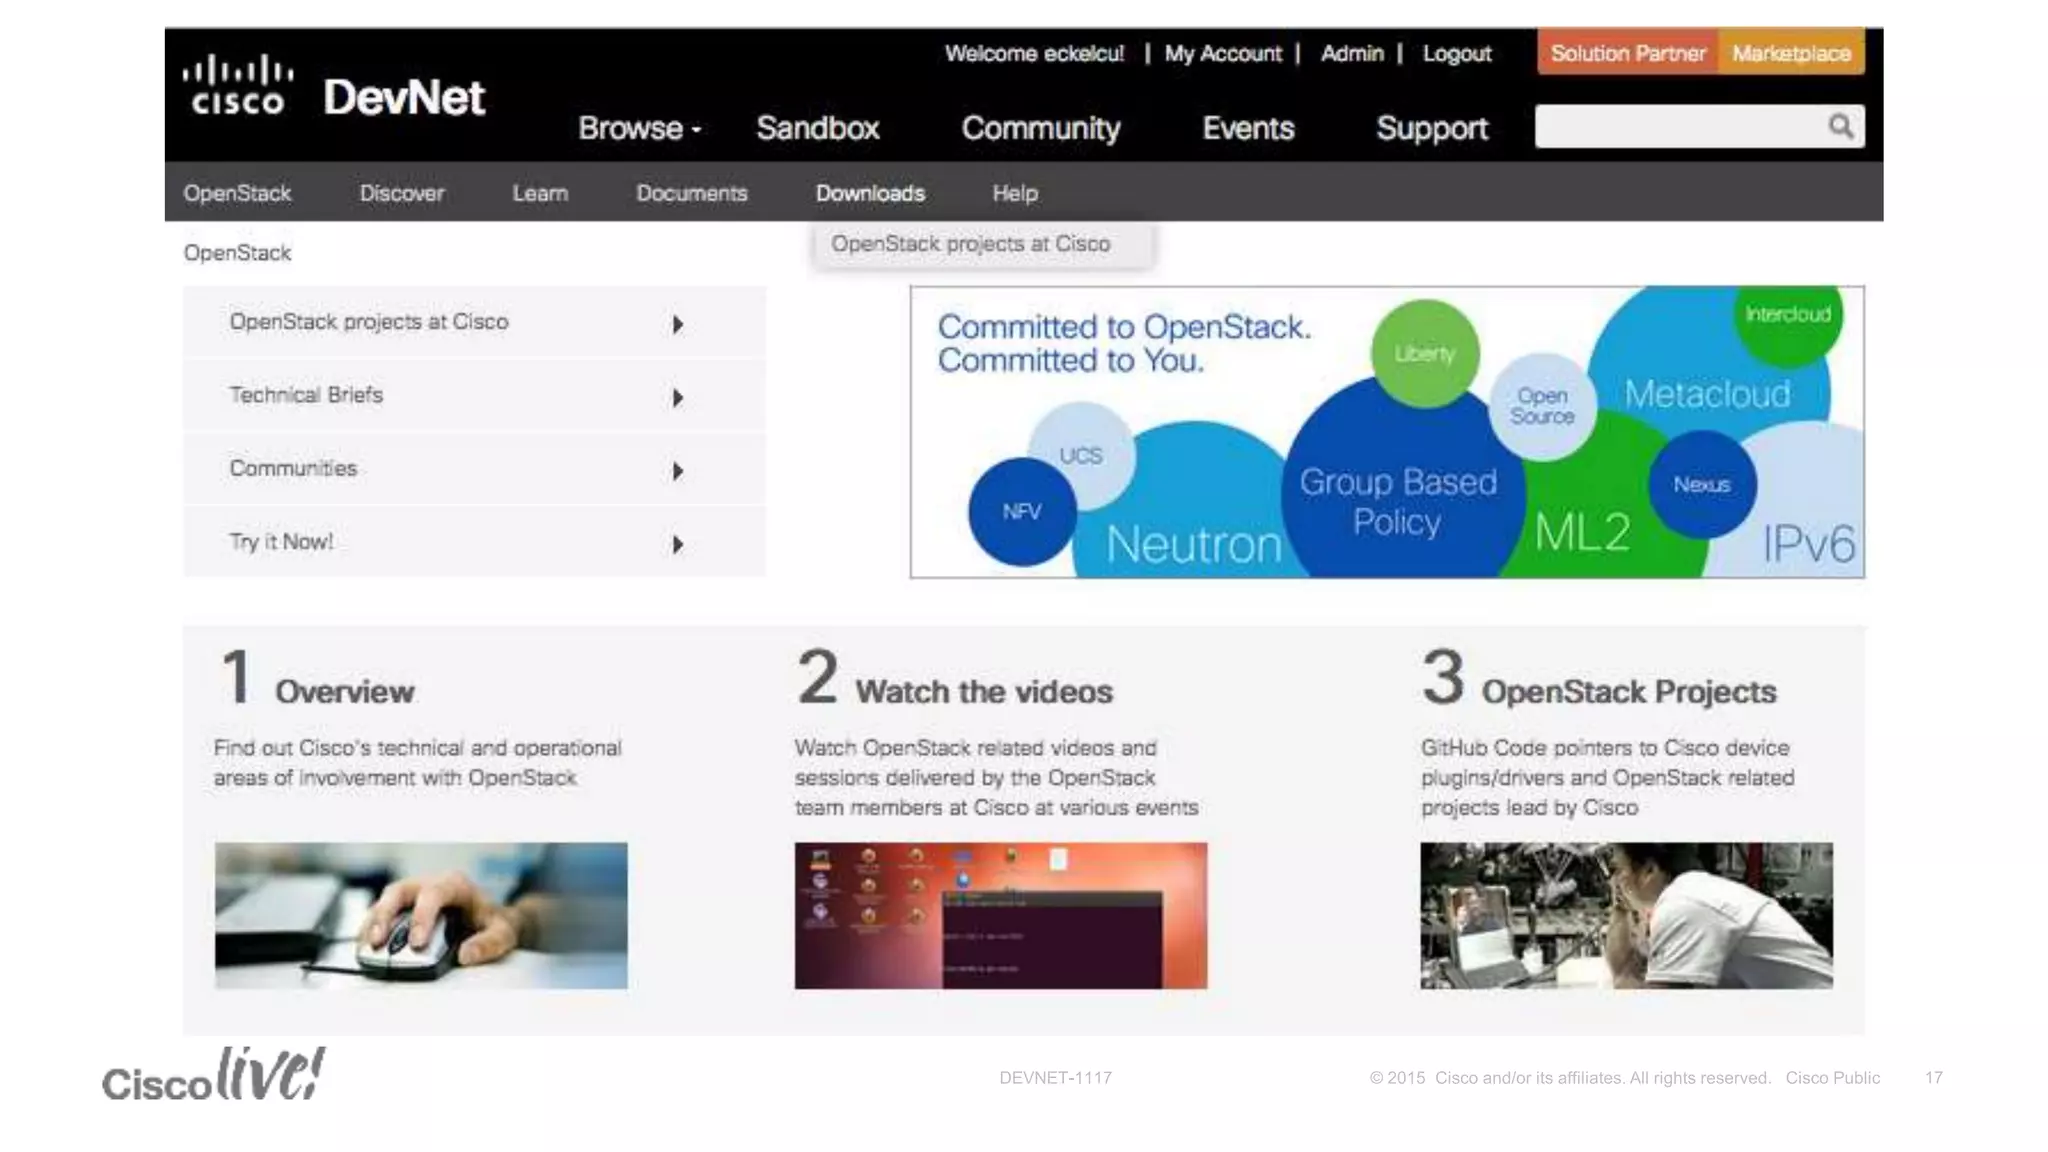Click the Cisco logo in header
This screenshot has width=2048, height=1152.
coord(238,86)
